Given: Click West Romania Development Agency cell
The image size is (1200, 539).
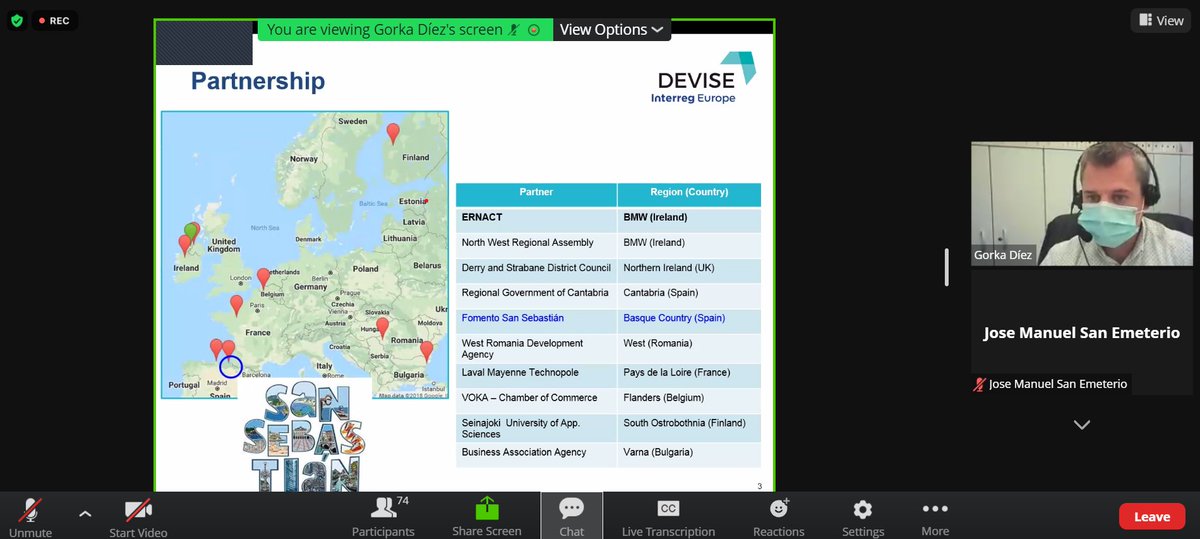Looking at the screenshot, I should click(536, 348).
